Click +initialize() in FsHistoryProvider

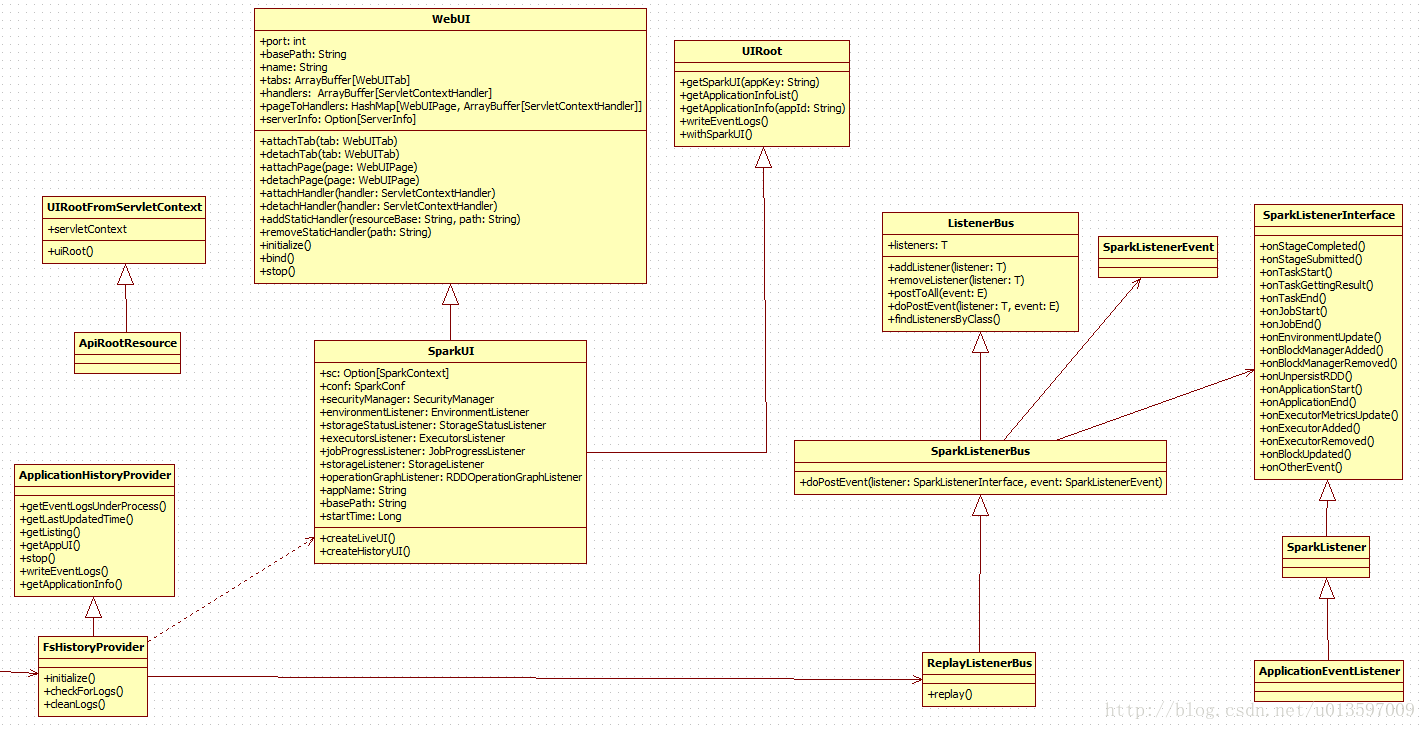(x=70, y=678)
